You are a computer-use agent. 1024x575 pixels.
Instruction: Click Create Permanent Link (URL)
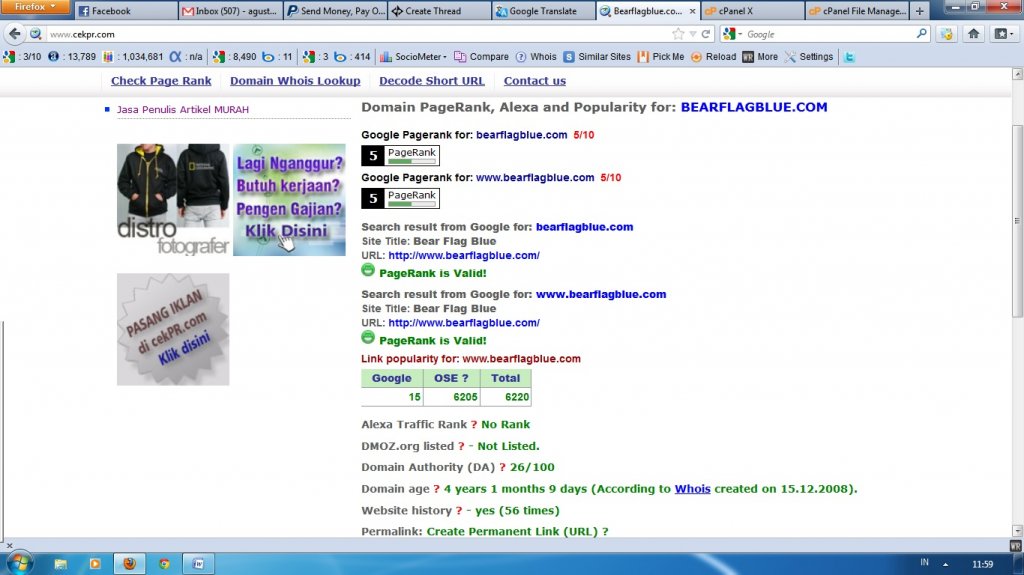513,531
